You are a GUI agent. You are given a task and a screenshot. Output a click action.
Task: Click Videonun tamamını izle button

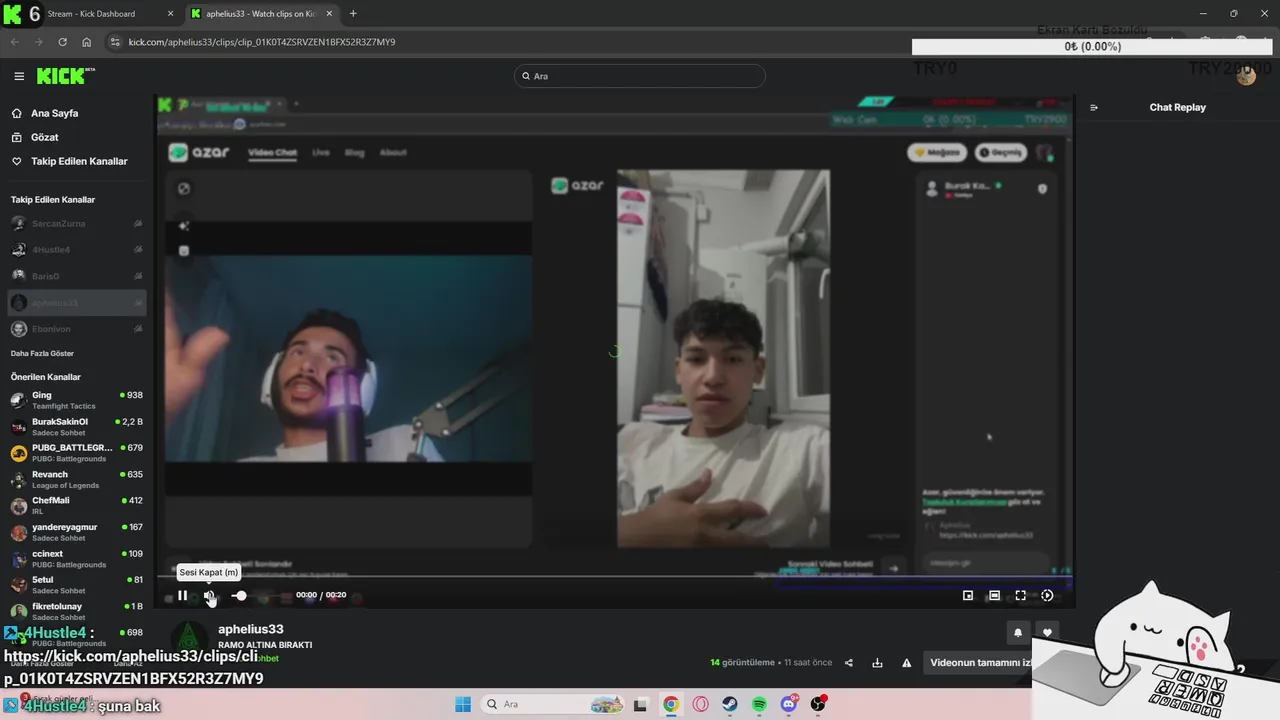tap(980, 662)
